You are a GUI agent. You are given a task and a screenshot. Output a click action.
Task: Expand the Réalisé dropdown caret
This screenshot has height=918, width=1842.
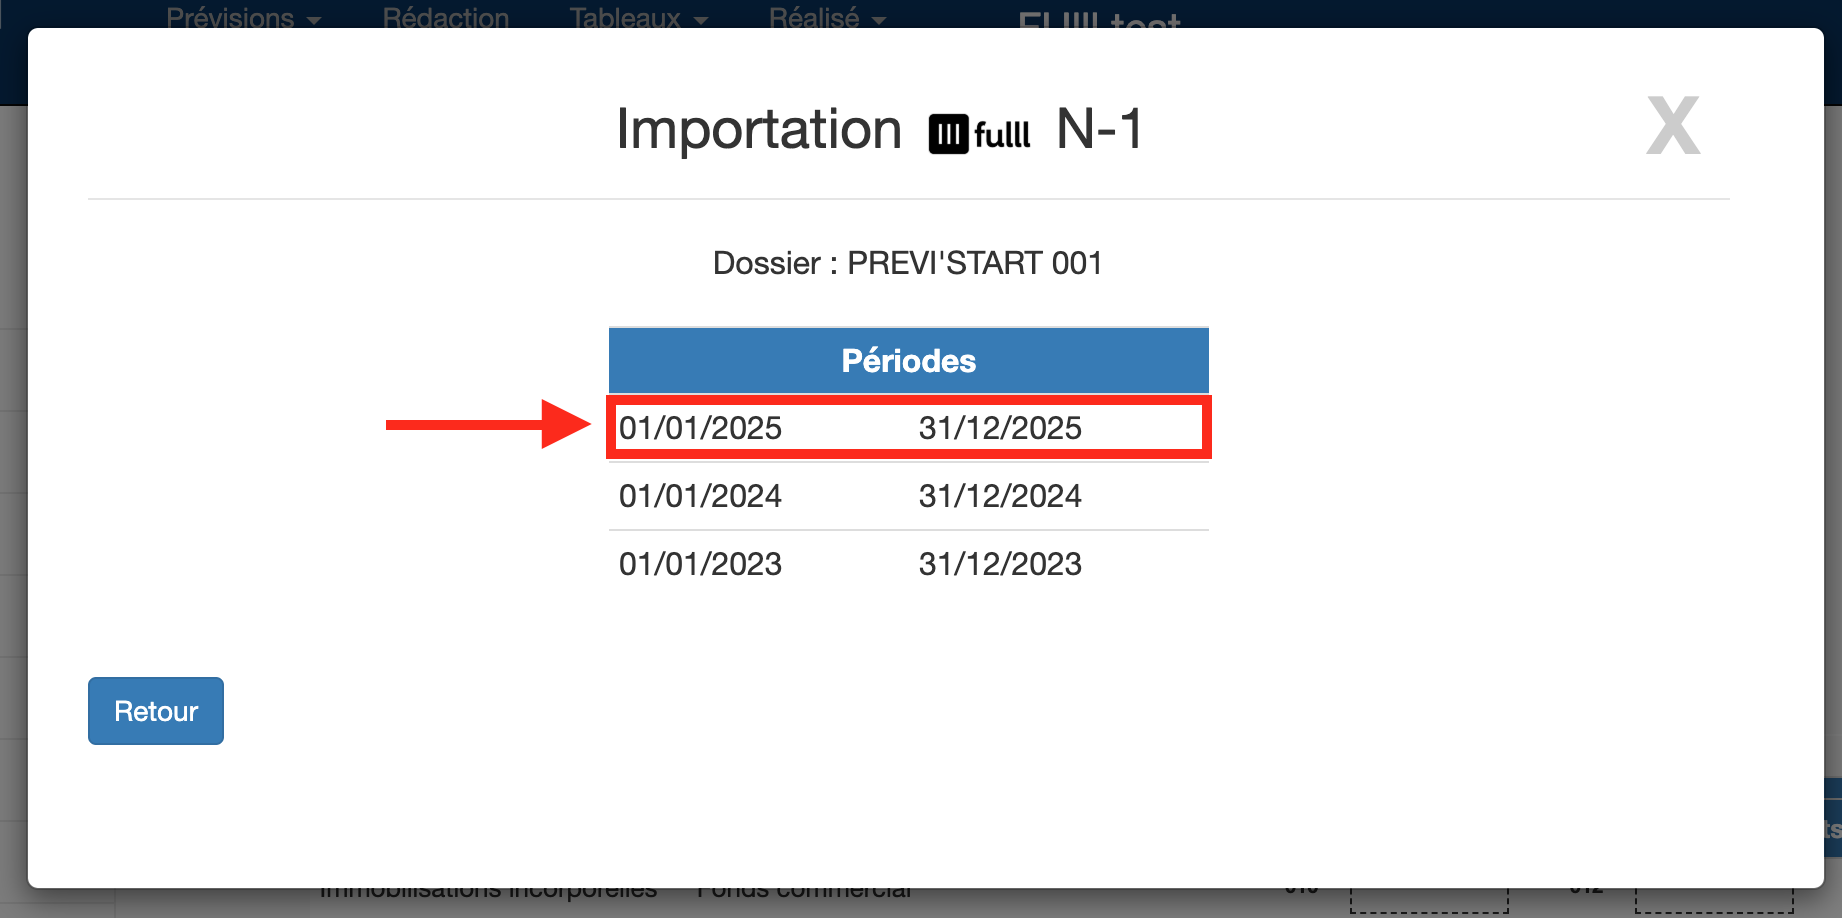[879, 20]
